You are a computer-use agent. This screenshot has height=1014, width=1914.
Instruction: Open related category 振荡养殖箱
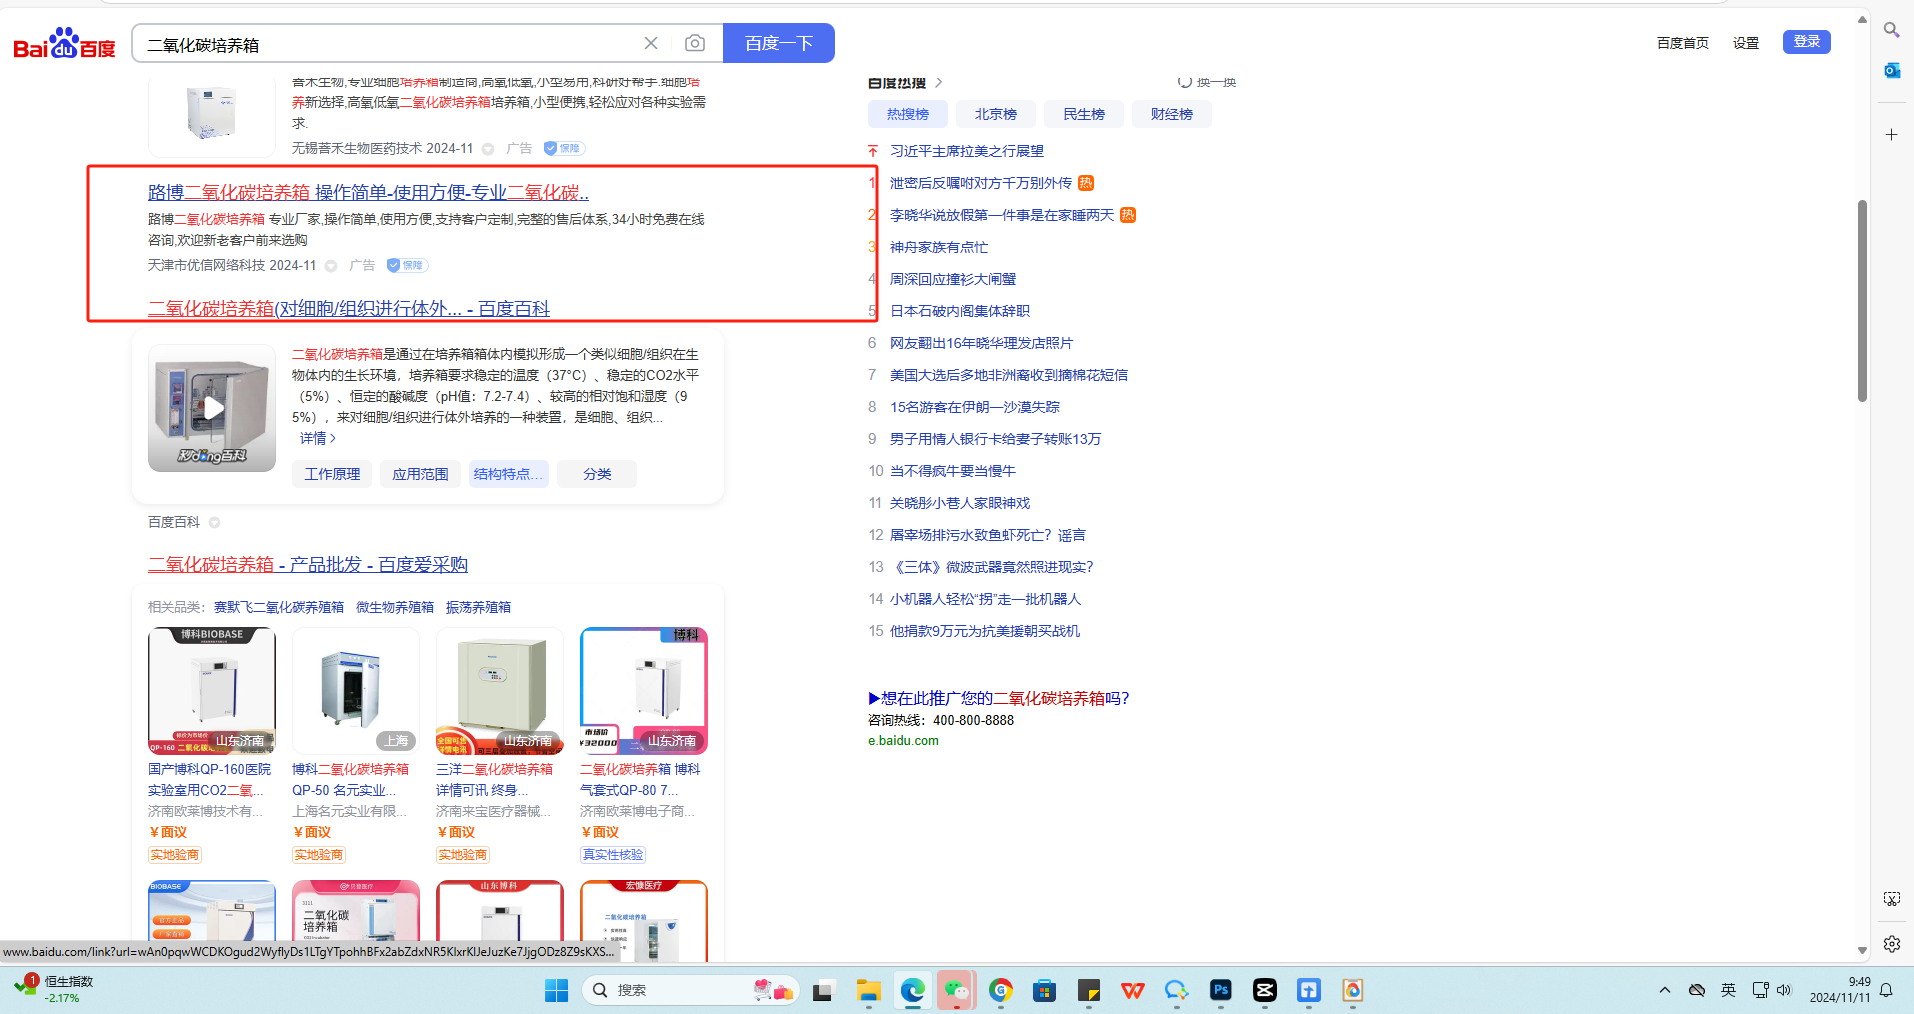click(478, 607)
